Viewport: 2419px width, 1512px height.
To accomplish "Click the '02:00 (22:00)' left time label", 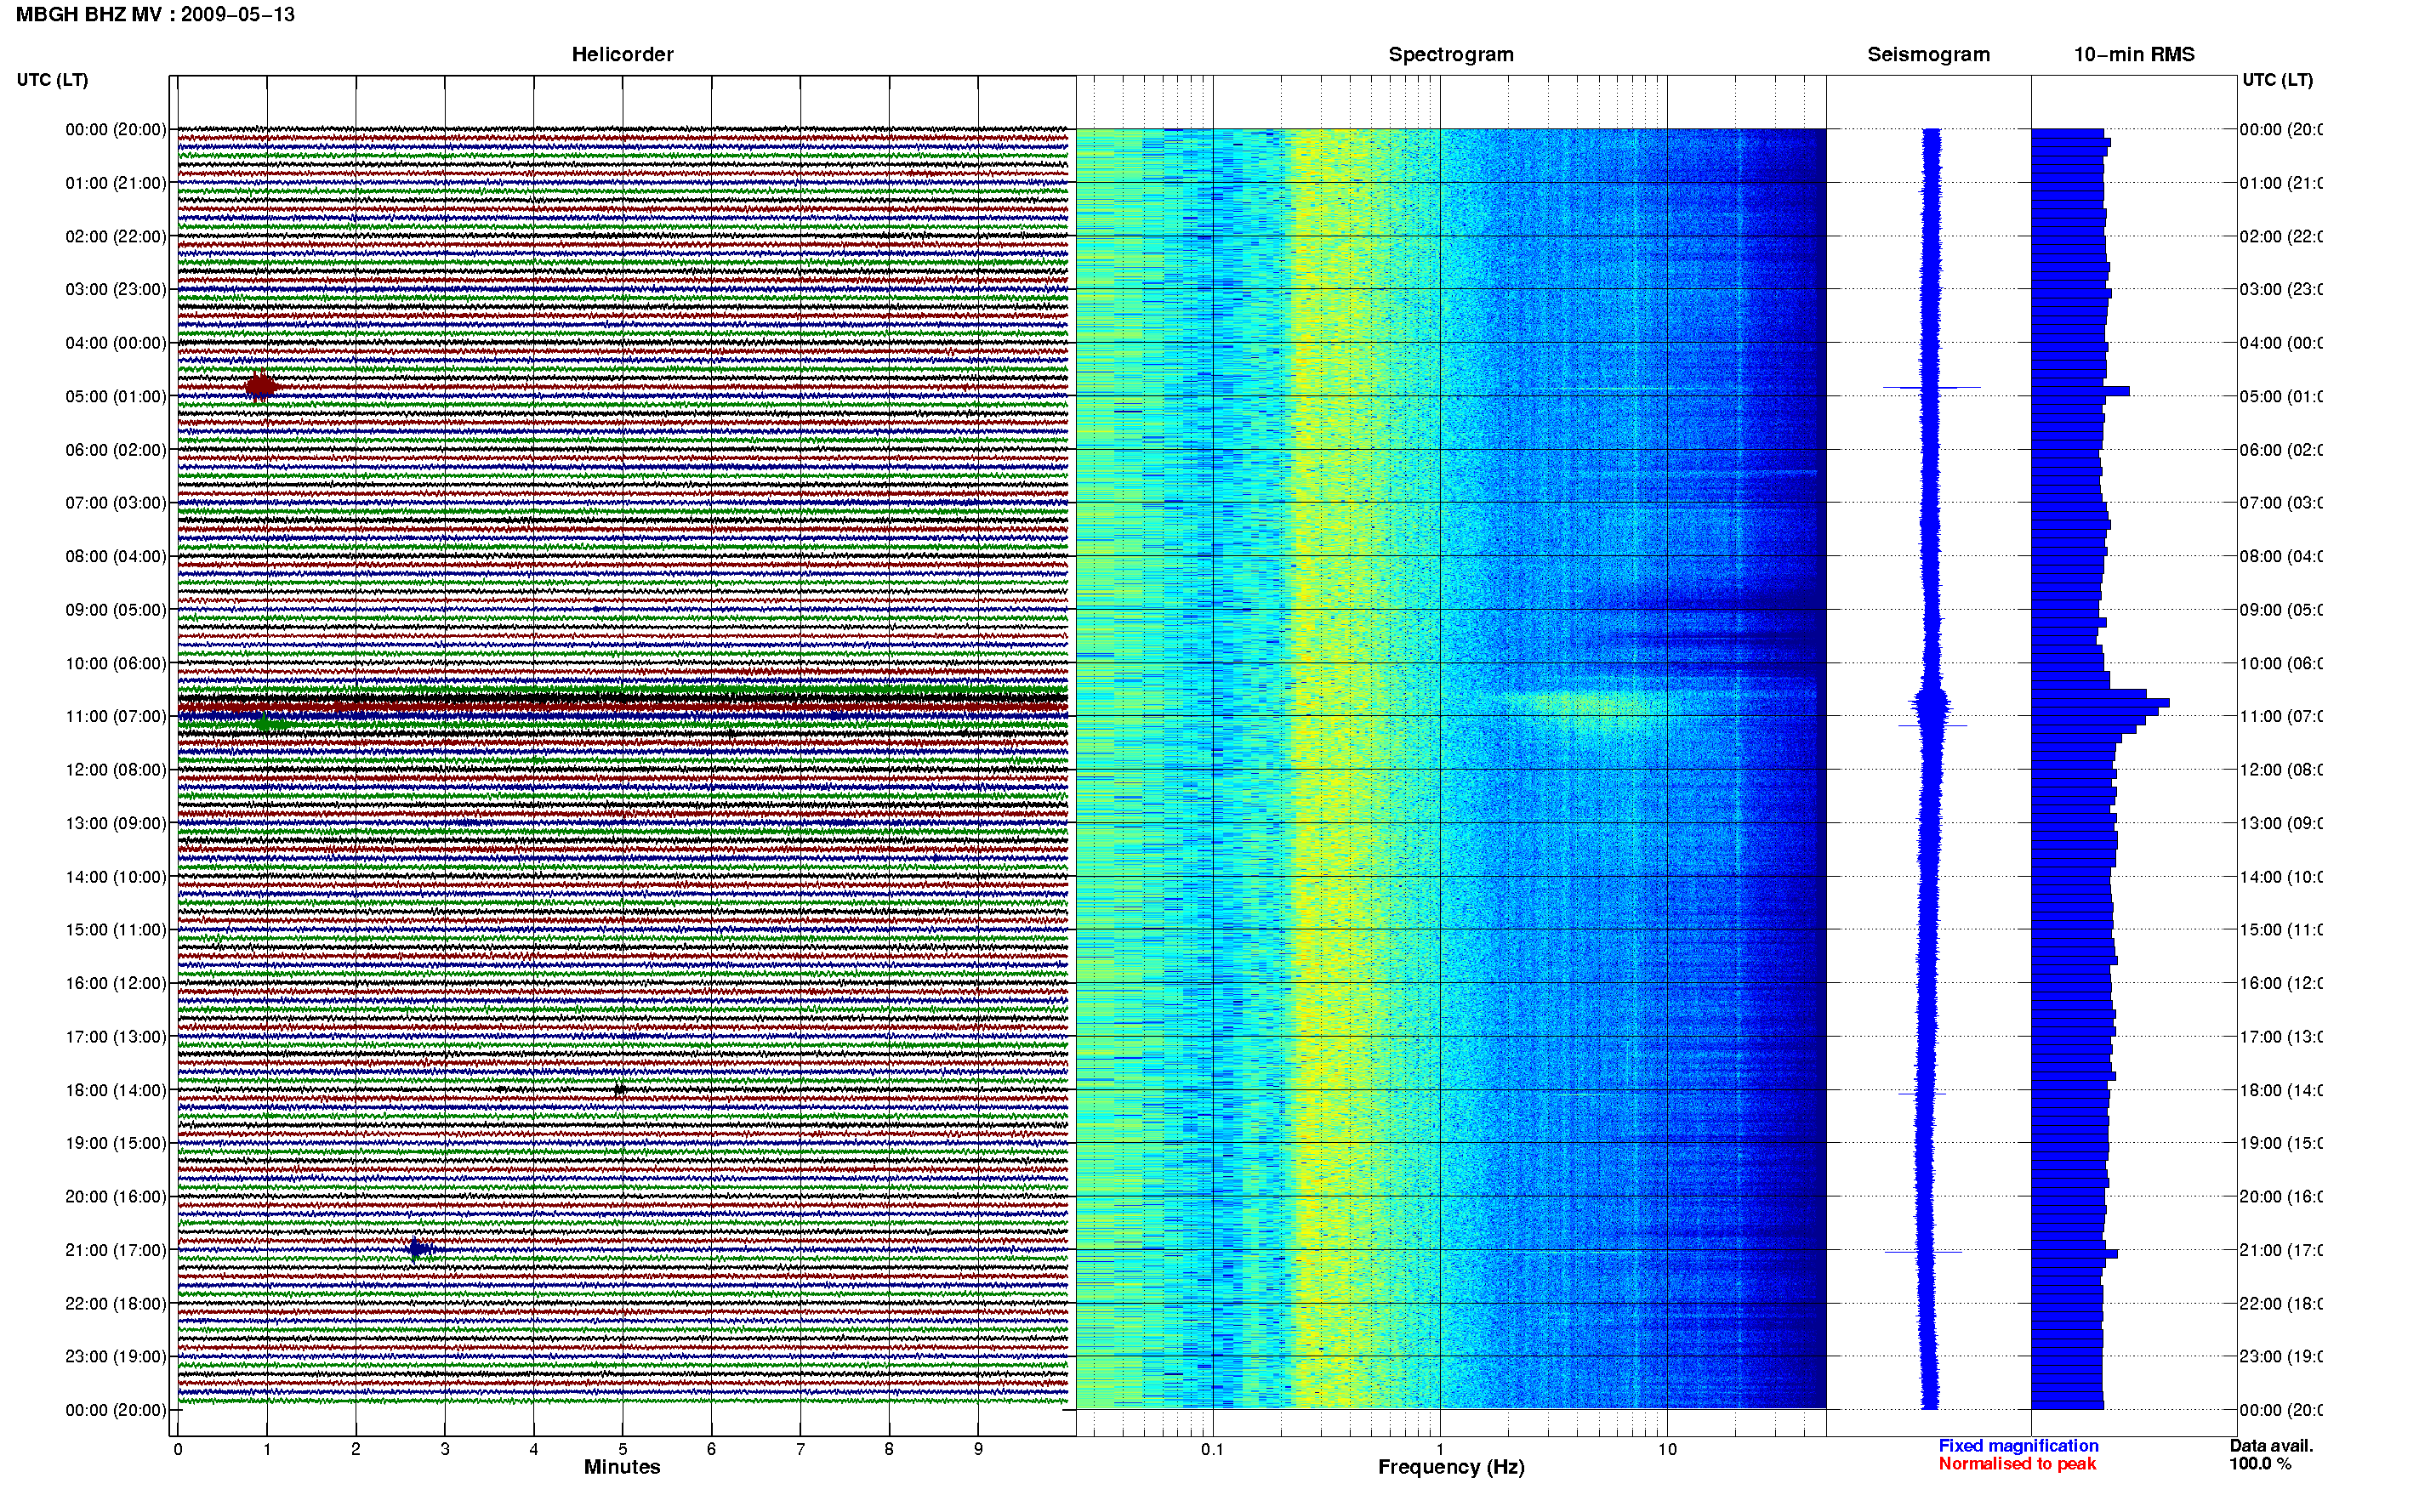I will pos(116,236).
